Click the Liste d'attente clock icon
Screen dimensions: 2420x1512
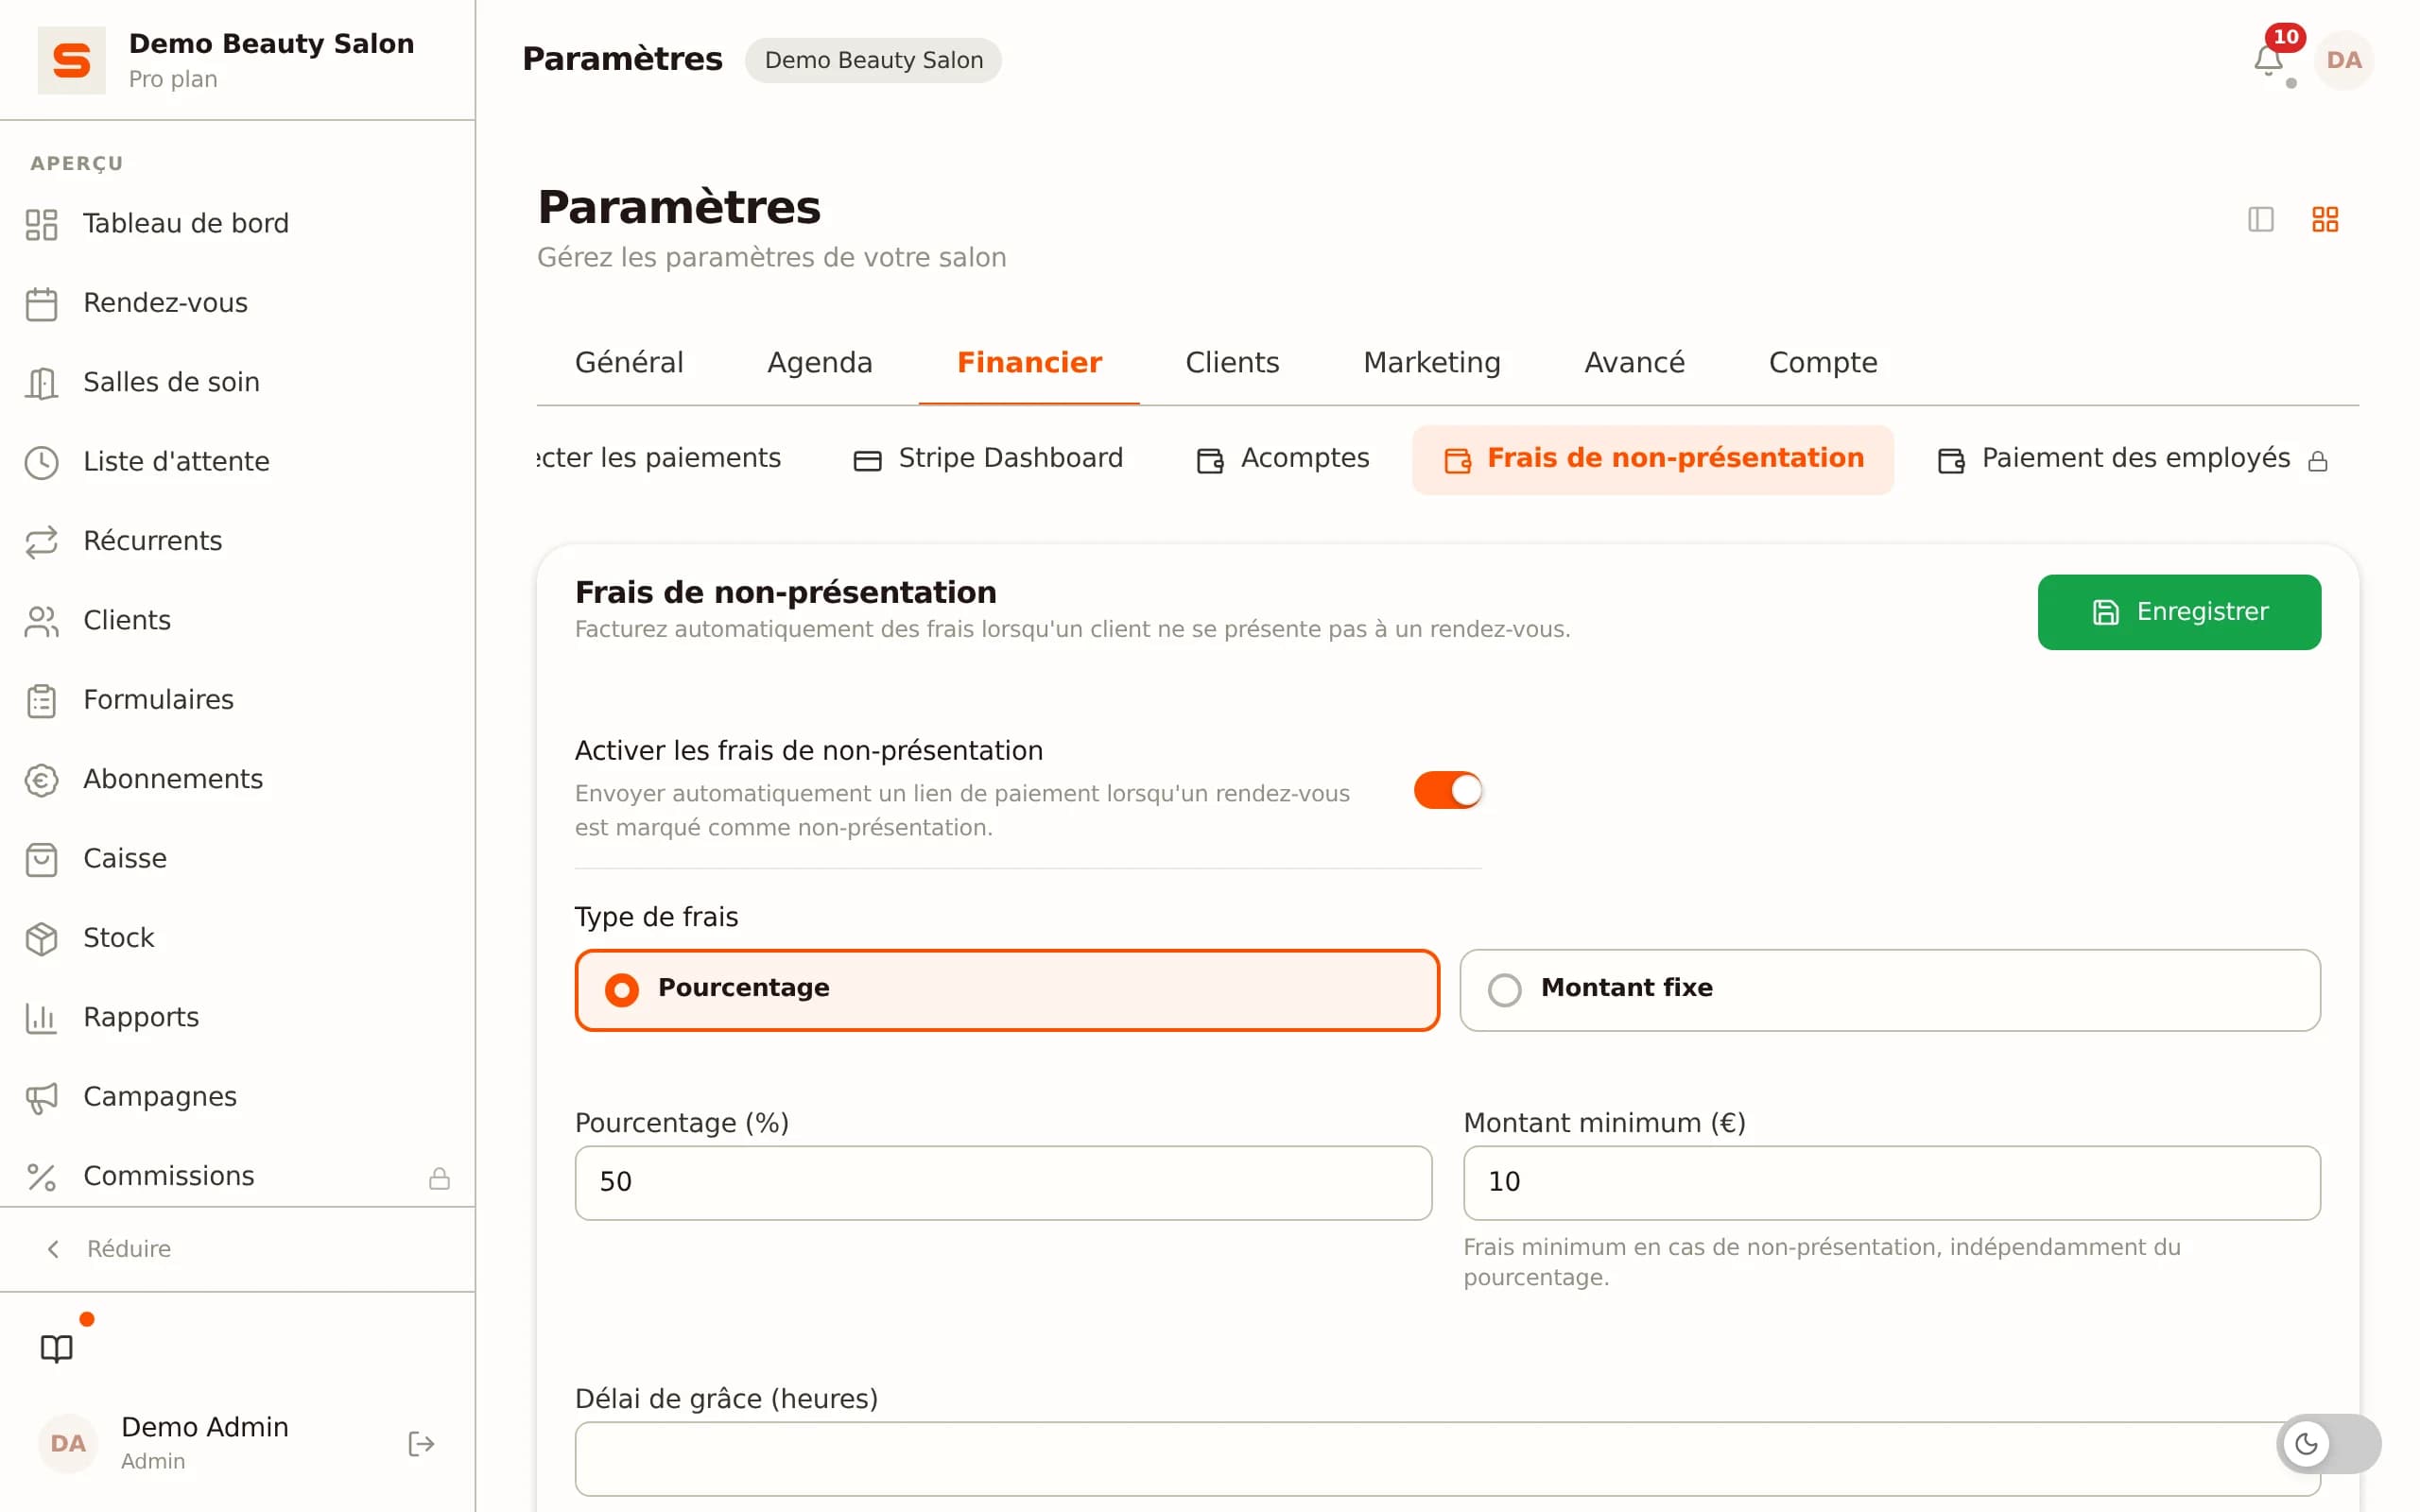point(41,462)
